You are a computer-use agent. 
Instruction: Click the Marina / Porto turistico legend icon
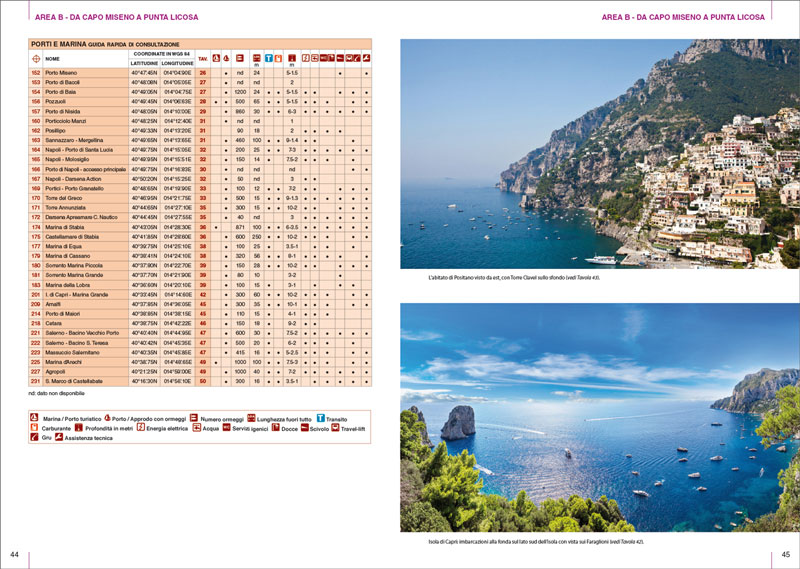[x=34, y=417]
